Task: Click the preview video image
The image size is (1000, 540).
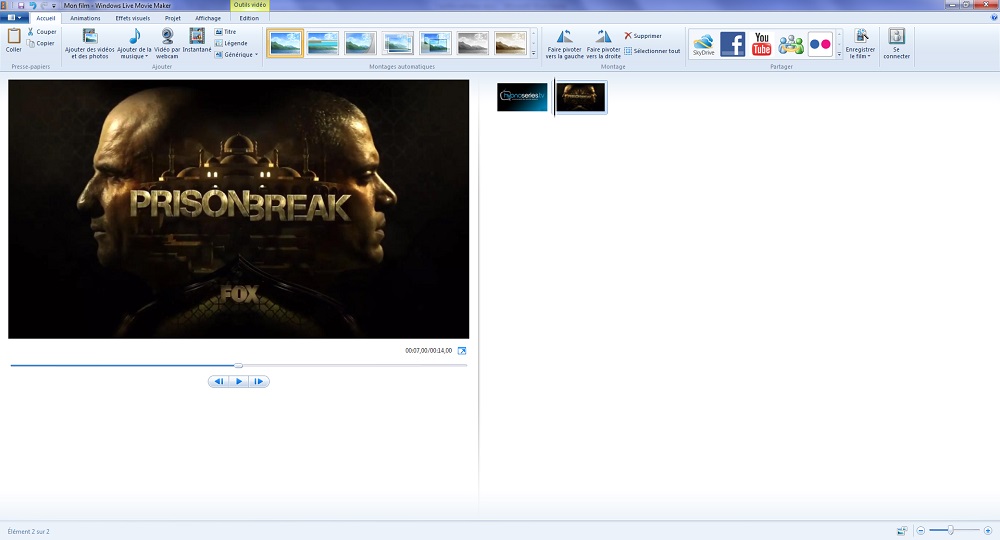Action: [x=239, y=209]
